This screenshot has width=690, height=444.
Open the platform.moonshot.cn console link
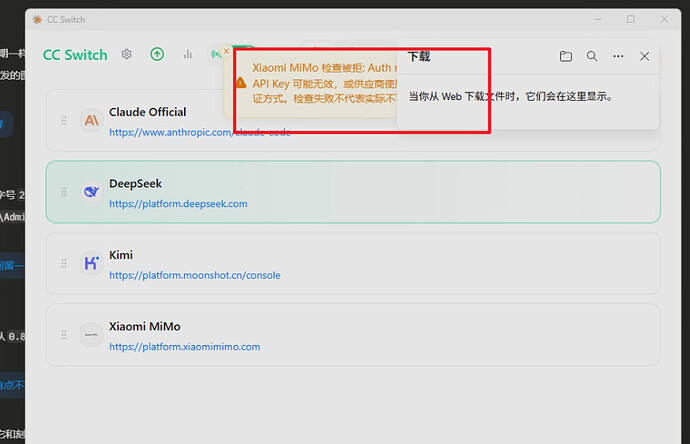pyautogui.click(x=195, y=275)
